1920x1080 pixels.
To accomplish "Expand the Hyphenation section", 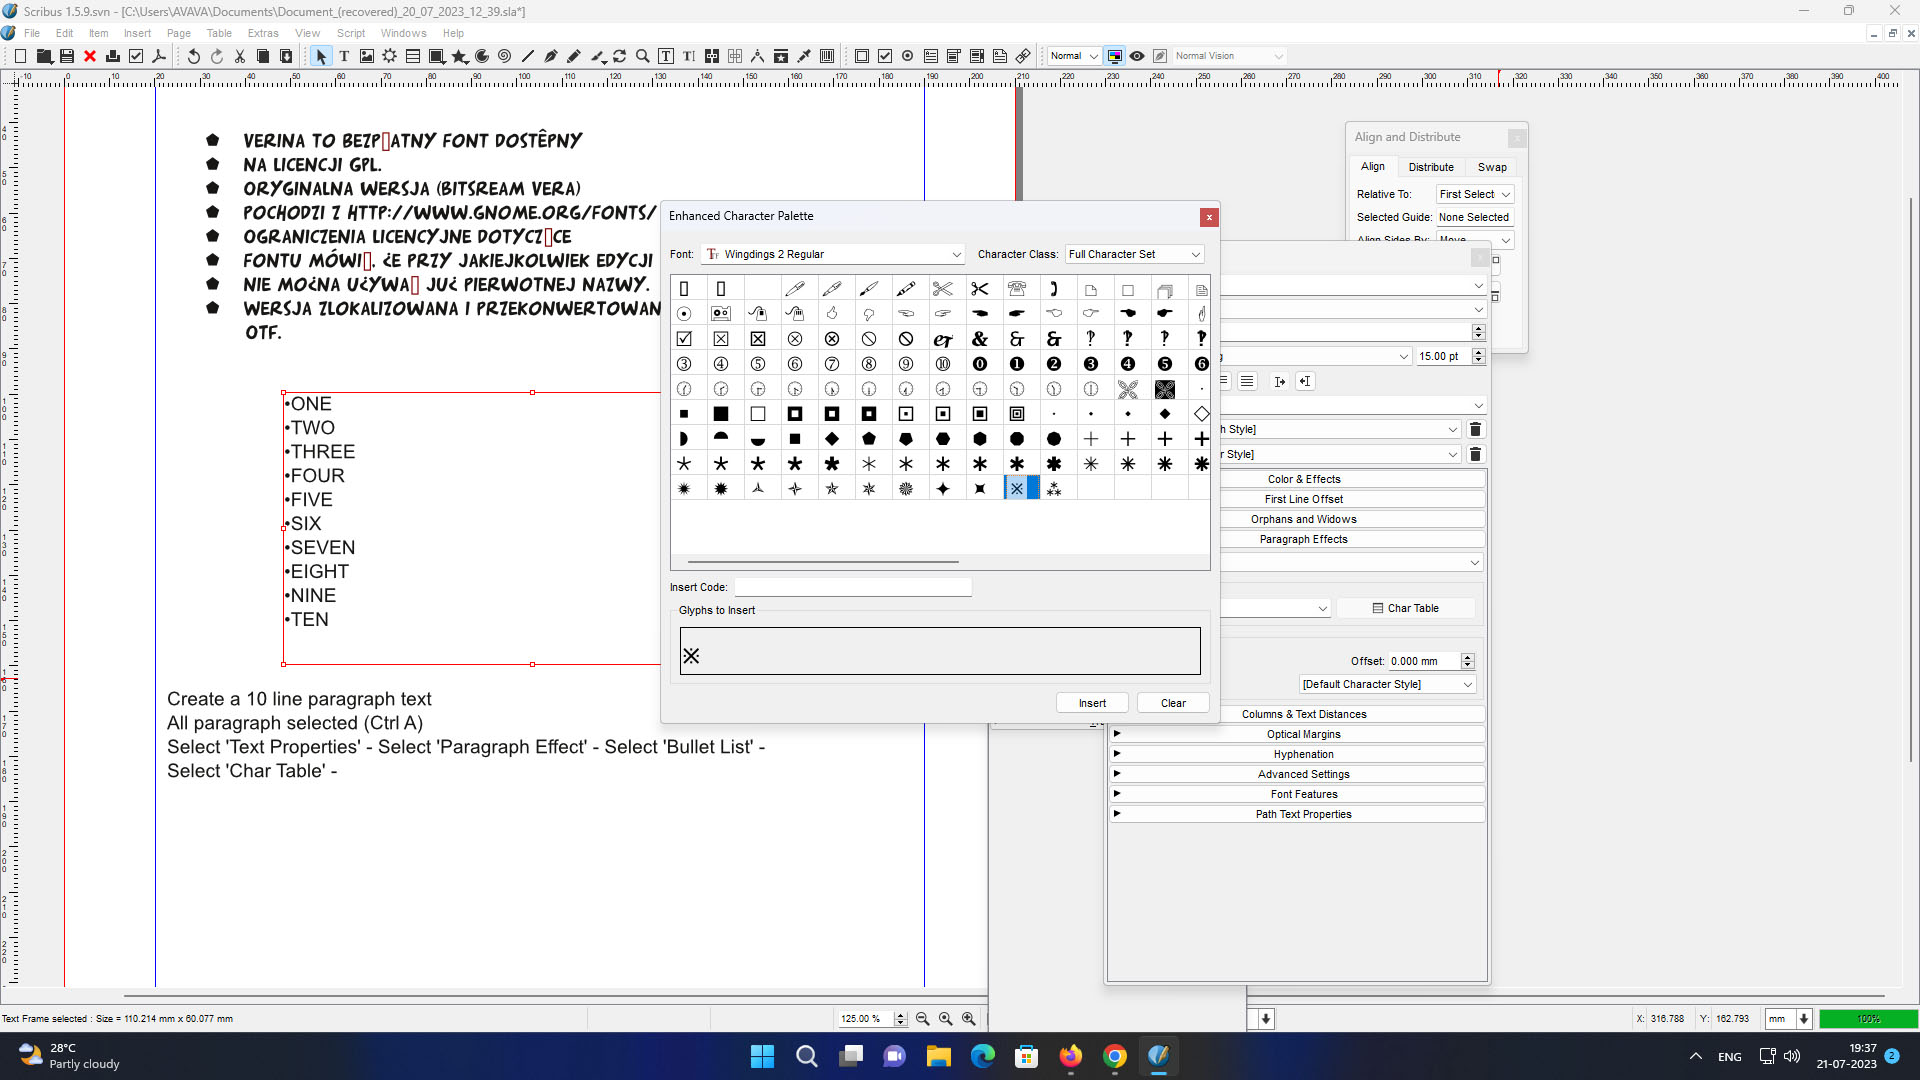I will coord(1303,754).
